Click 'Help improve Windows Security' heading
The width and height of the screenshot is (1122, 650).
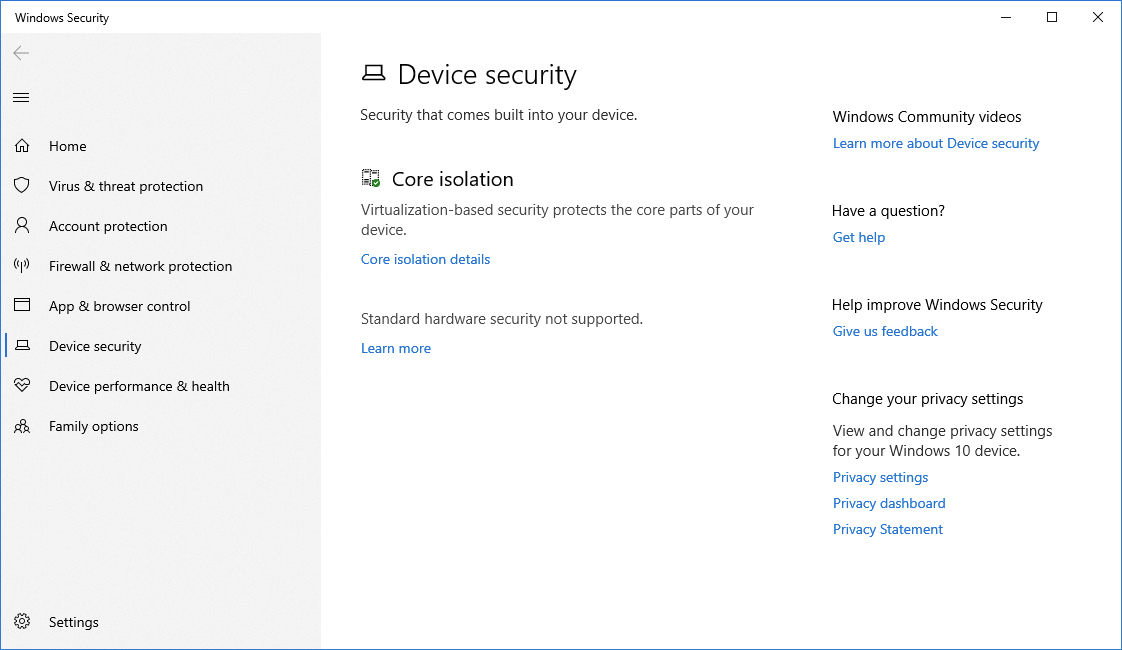tap(937, 305)
